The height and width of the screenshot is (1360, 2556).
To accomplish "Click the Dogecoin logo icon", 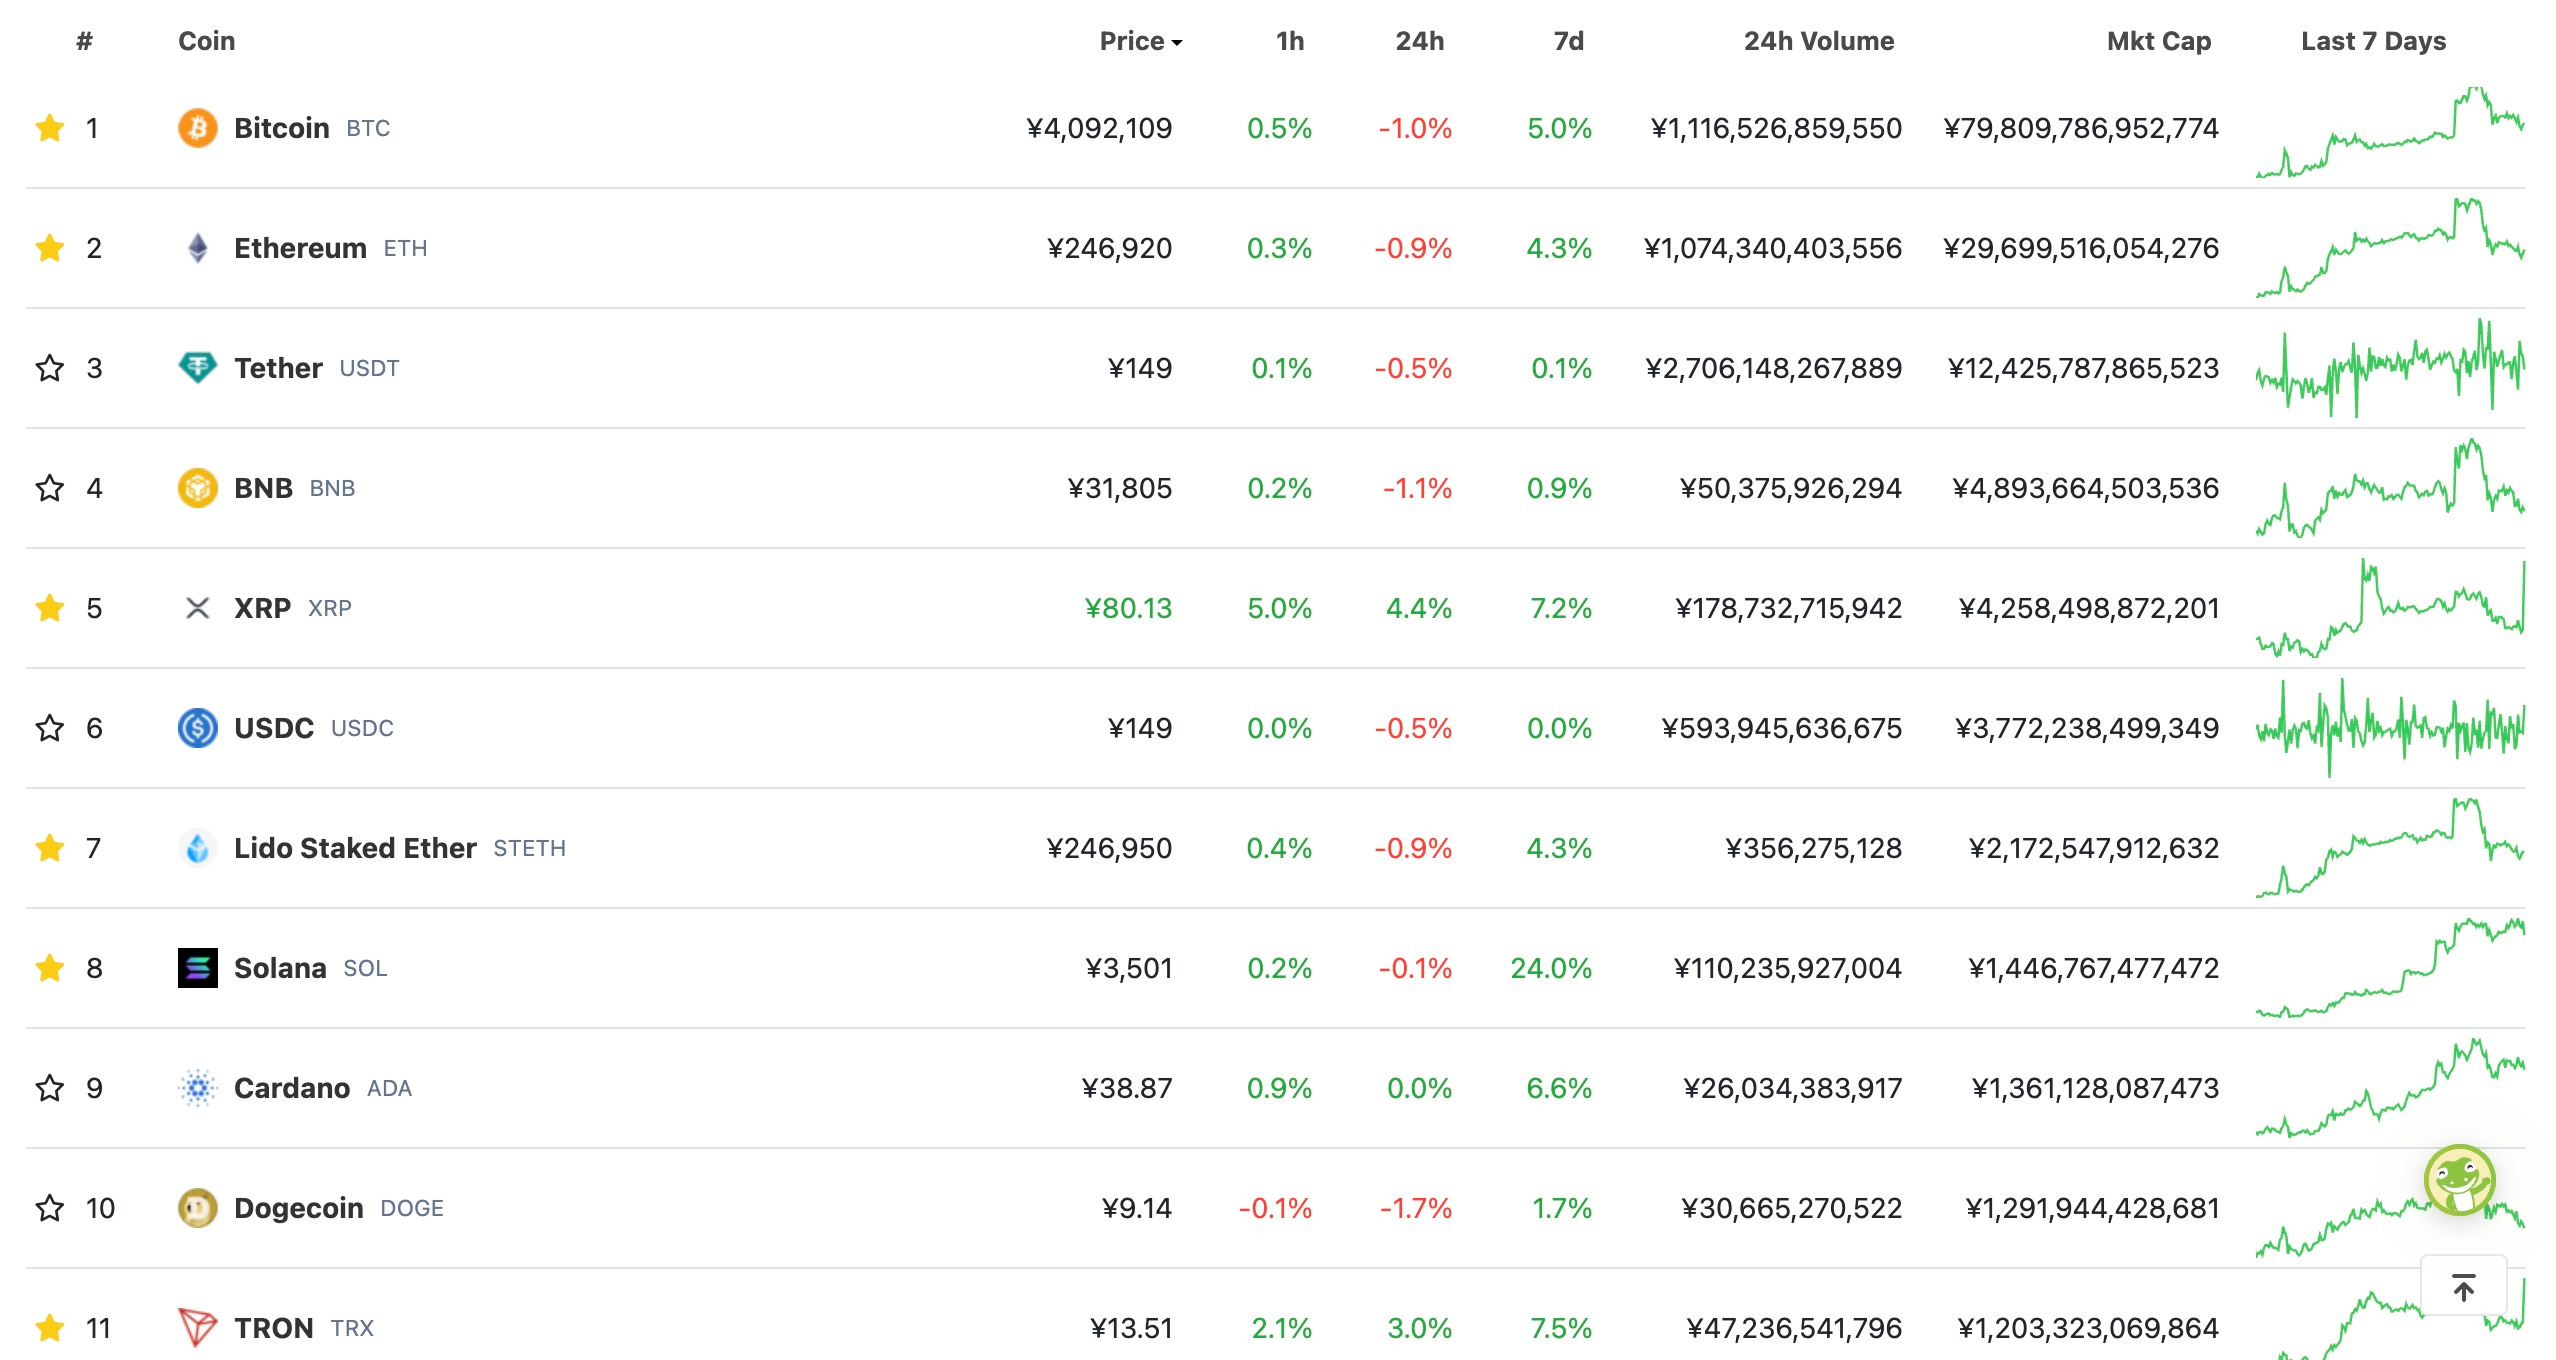I will tap(198, 1208).
